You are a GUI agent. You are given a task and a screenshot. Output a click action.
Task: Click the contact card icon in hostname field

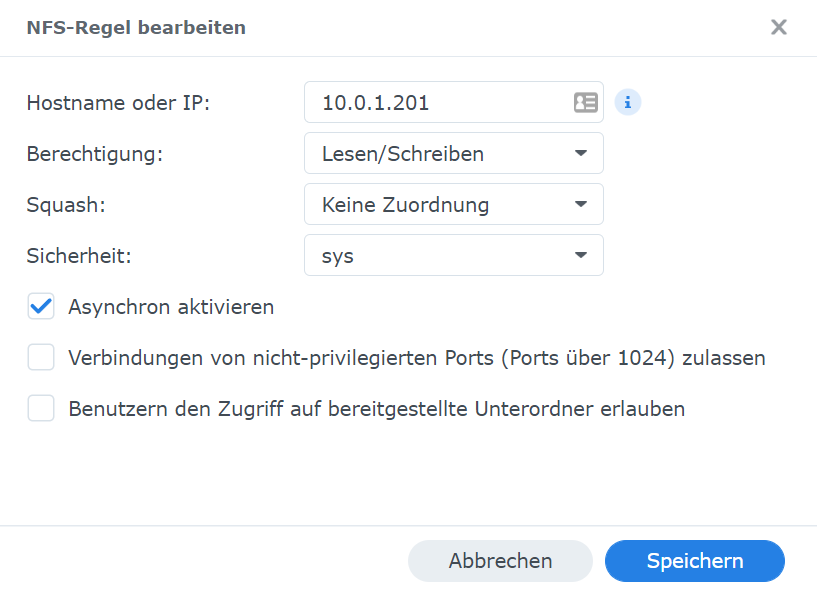point(585,102)
